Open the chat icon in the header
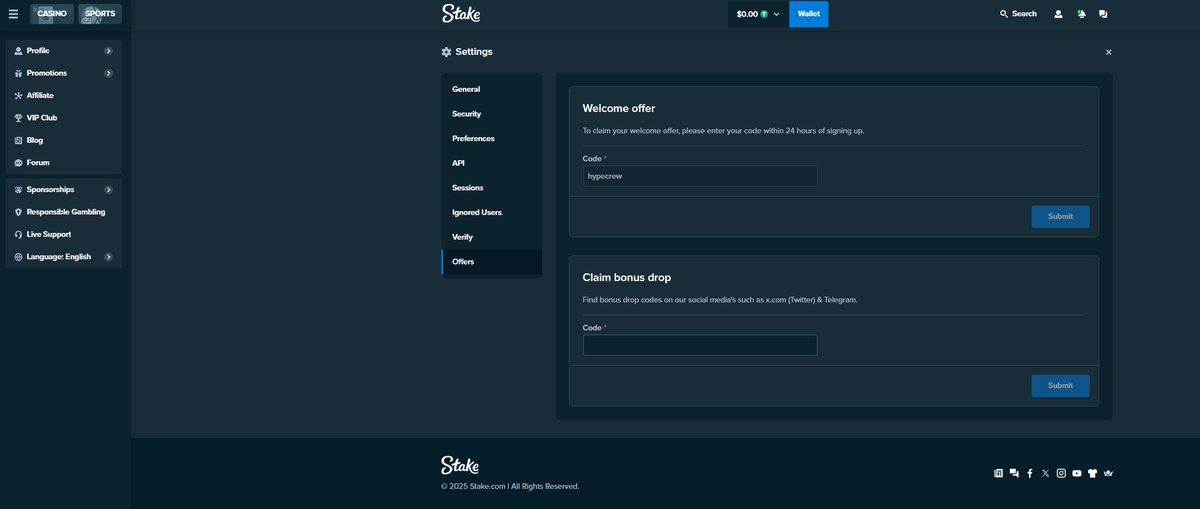 coord(1103,14)
